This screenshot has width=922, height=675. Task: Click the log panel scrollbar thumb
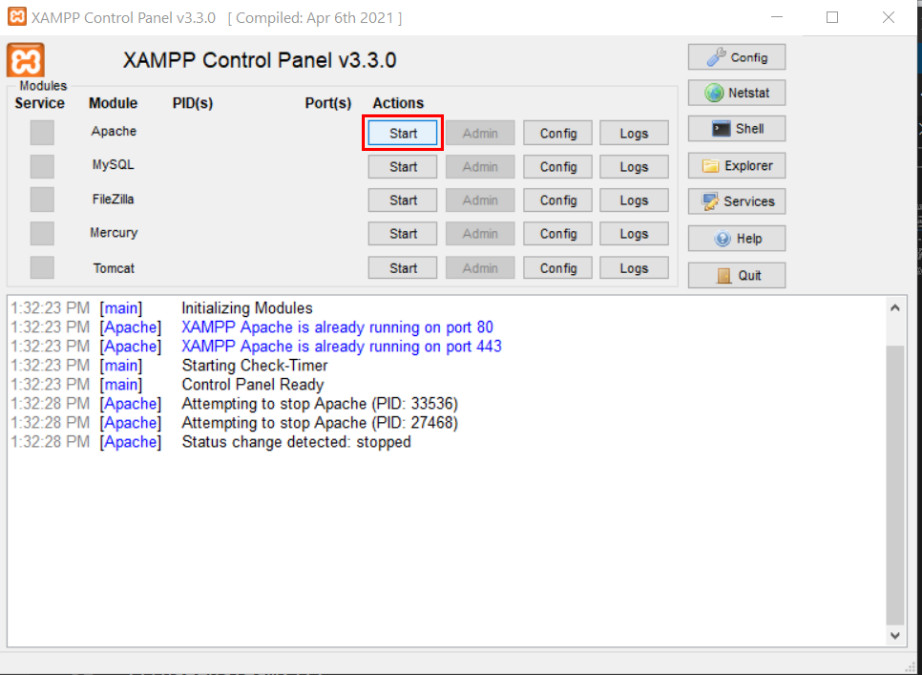(x=895, y=486)
